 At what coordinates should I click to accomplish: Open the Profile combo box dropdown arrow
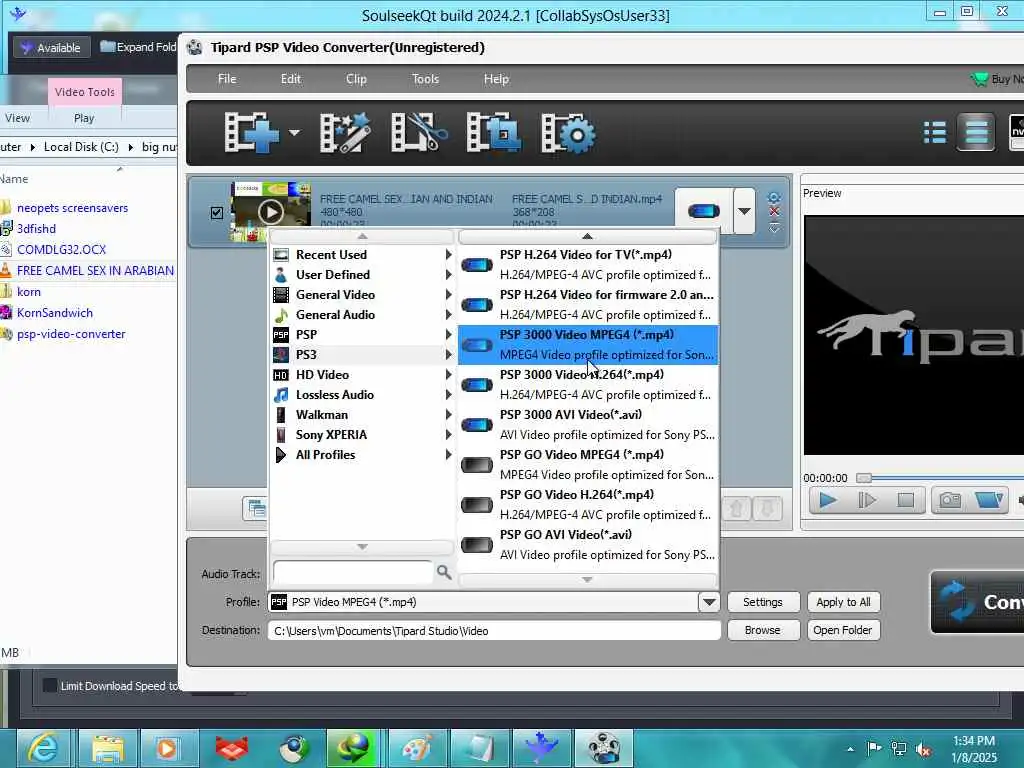coord(709,602)
